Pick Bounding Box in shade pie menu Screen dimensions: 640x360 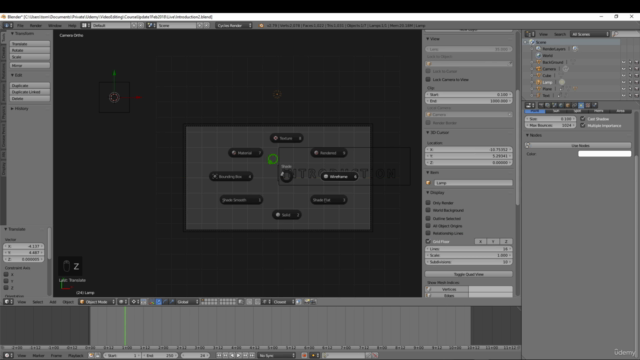click(231, 177)
